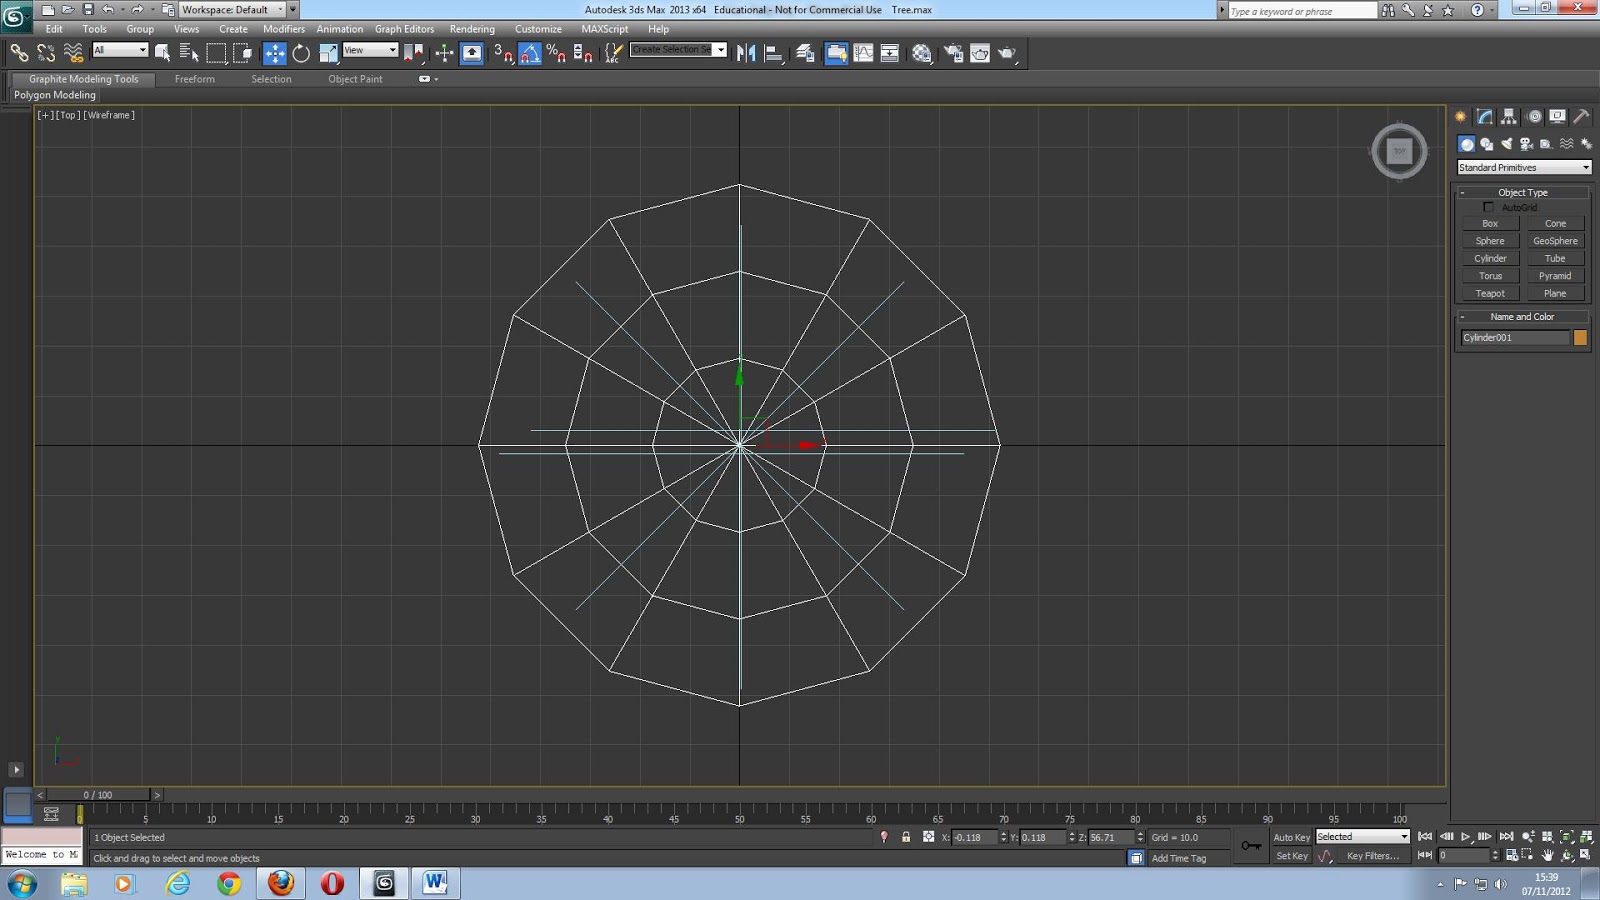
Task: Click the Cylinder001 color swatch
Action: (x=1580, y=337)
